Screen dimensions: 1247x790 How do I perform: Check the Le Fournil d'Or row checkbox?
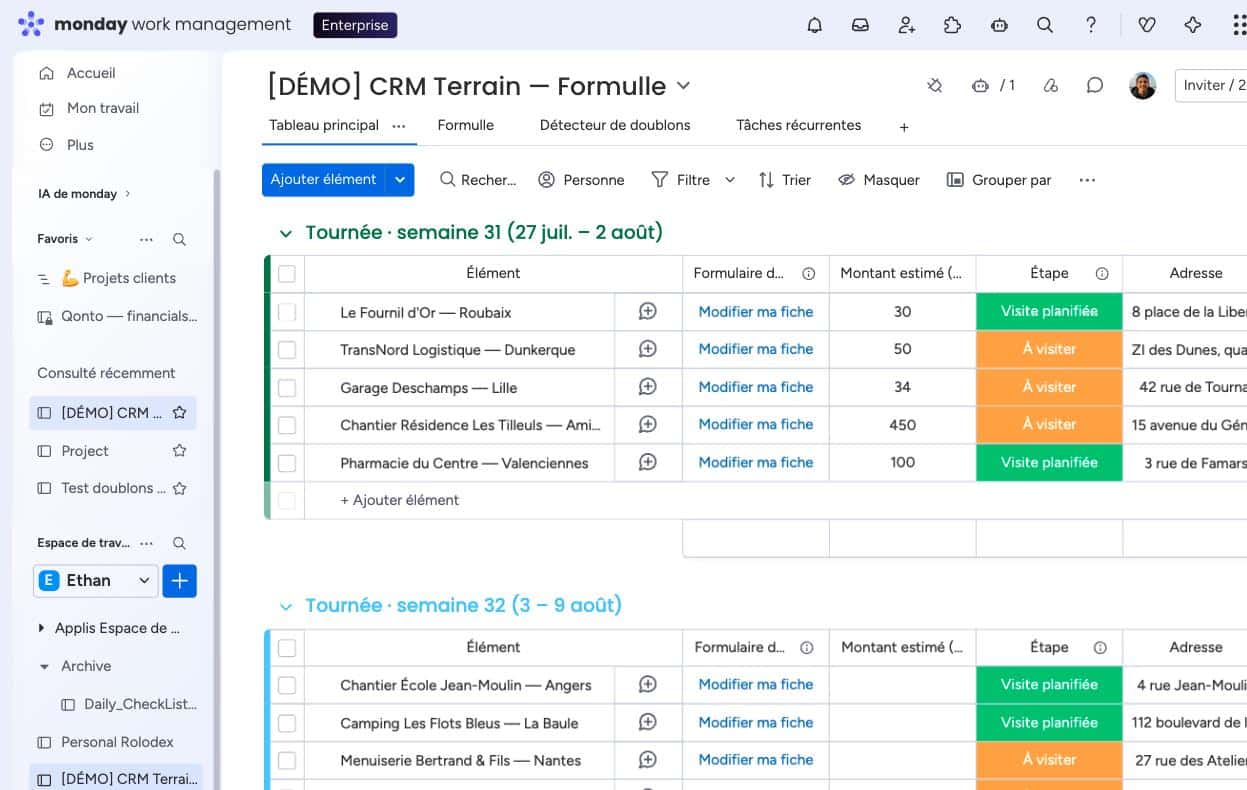click(x=287, y=312)
